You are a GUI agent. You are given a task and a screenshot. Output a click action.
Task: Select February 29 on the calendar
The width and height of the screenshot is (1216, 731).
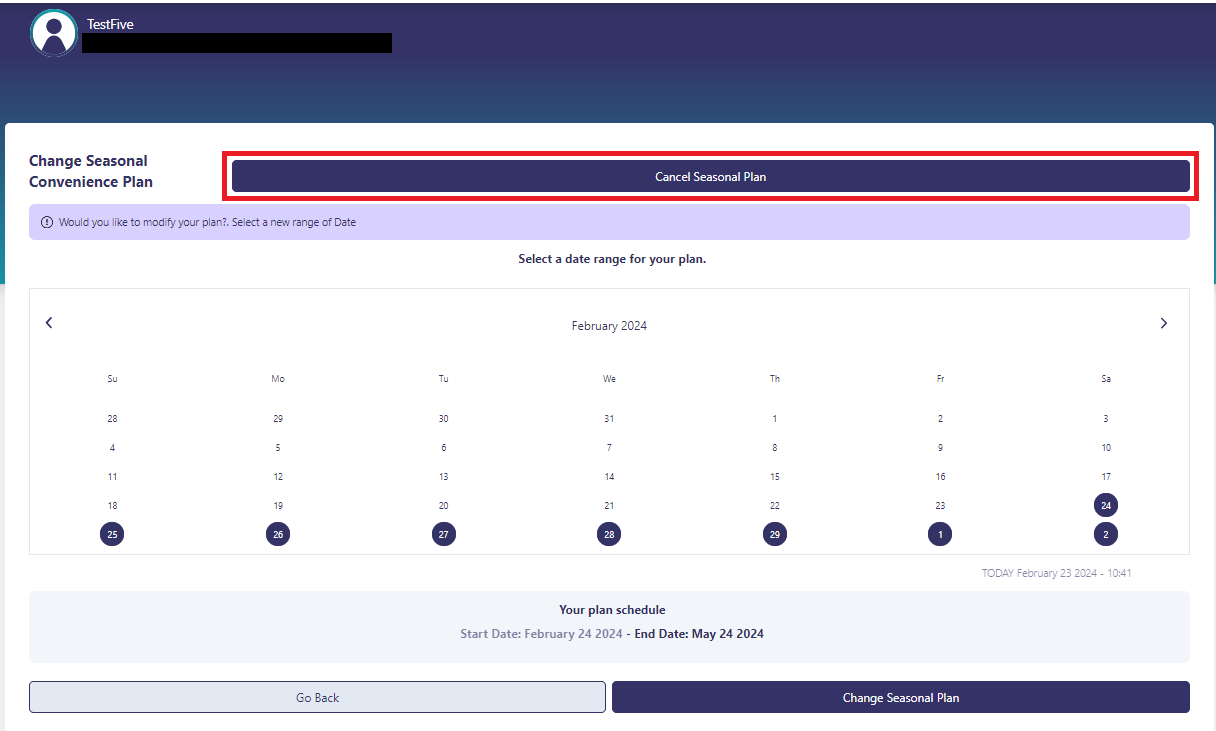(x=774, y=534)
